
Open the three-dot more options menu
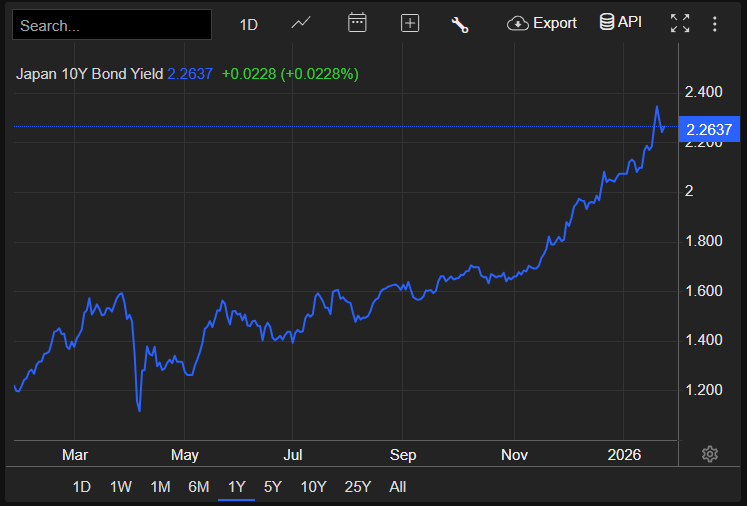(x=714, y=24)
